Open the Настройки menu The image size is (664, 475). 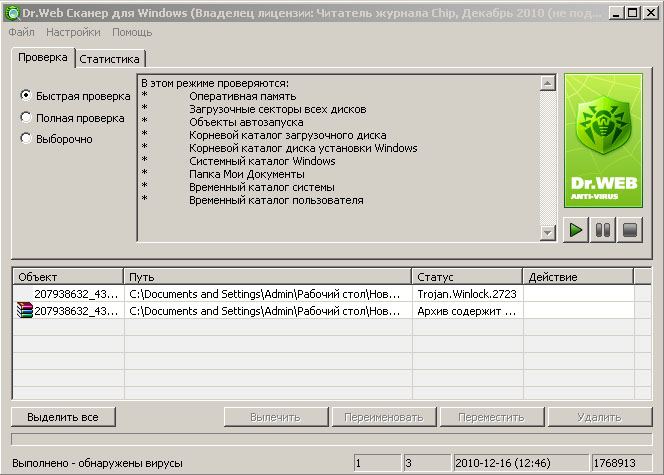pos(73,32)
